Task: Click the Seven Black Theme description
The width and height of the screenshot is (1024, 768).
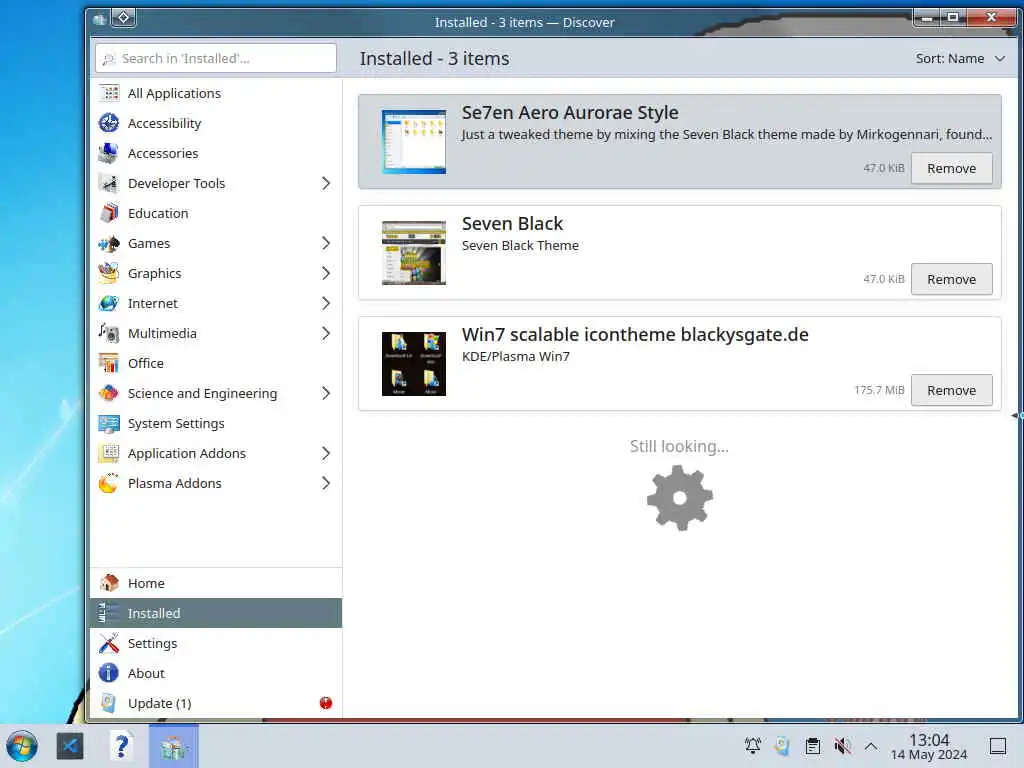Action: click(520, 246)
